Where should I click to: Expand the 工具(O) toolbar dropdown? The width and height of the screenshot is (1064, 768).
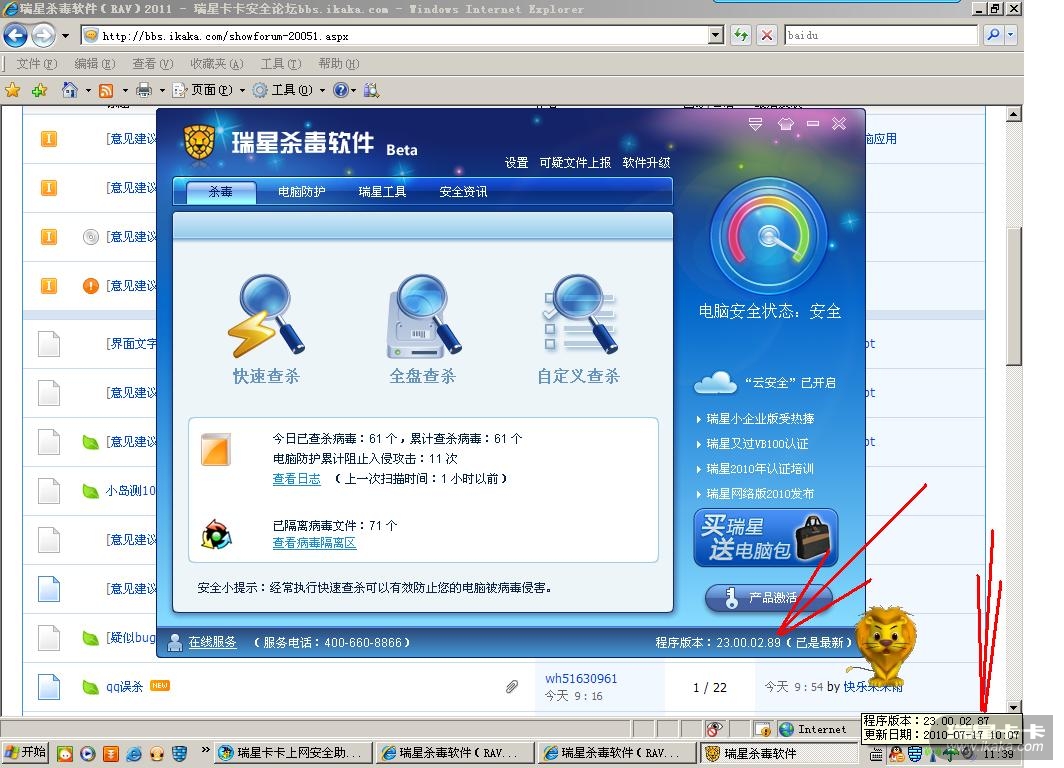[322, 90]
